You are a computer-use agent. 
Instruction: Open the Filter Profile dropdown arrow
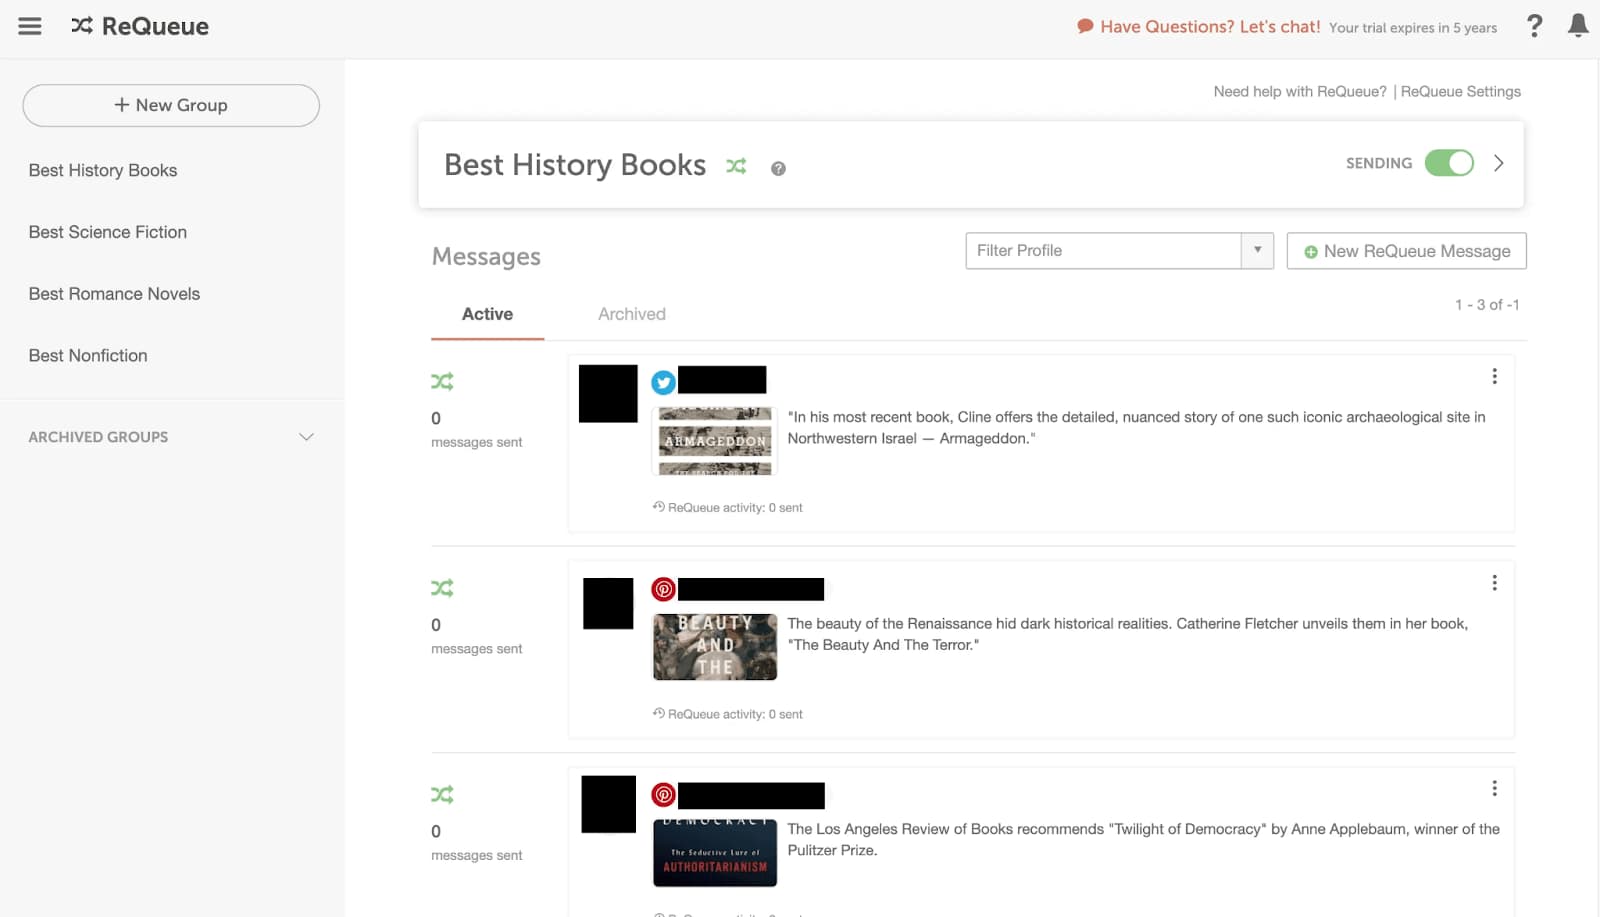(1257, 250)
